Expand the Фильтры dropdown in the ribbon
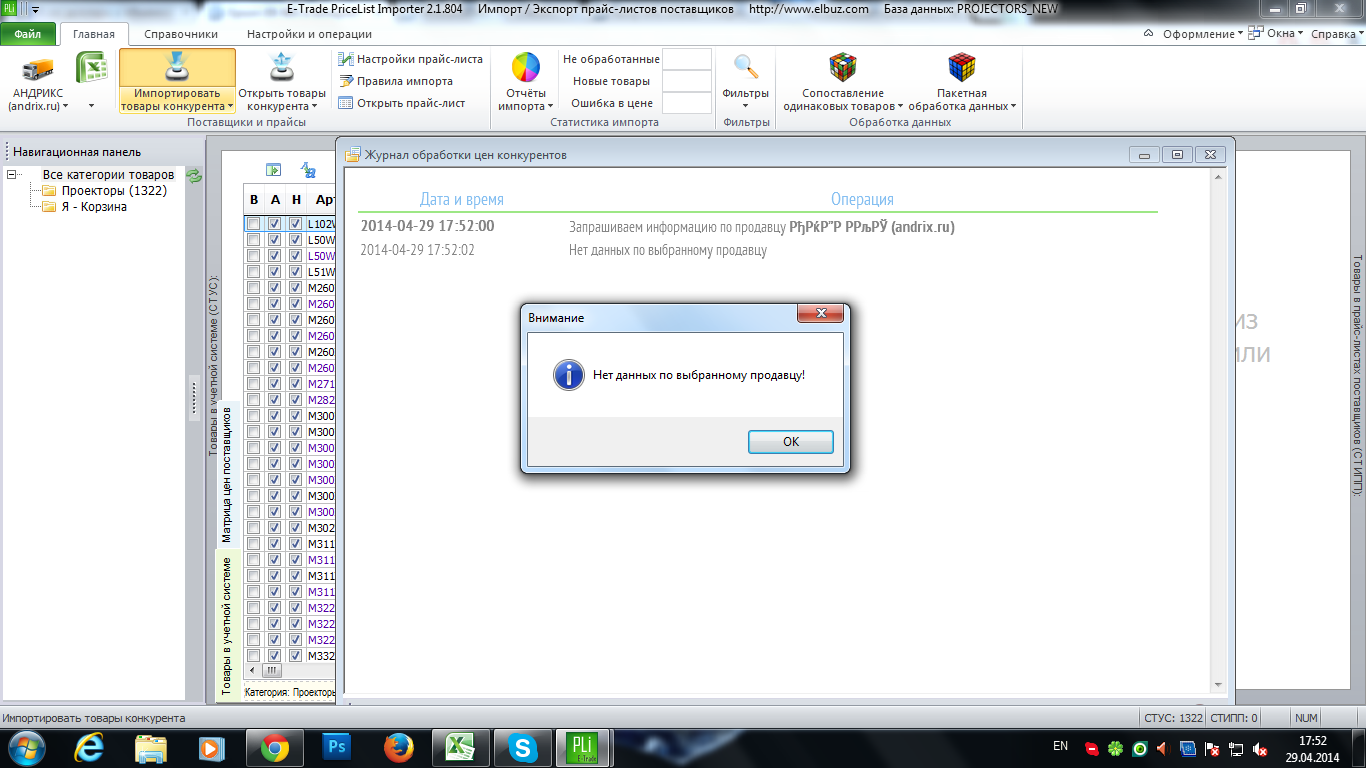The image size is (1366, 768). point(745,106)
